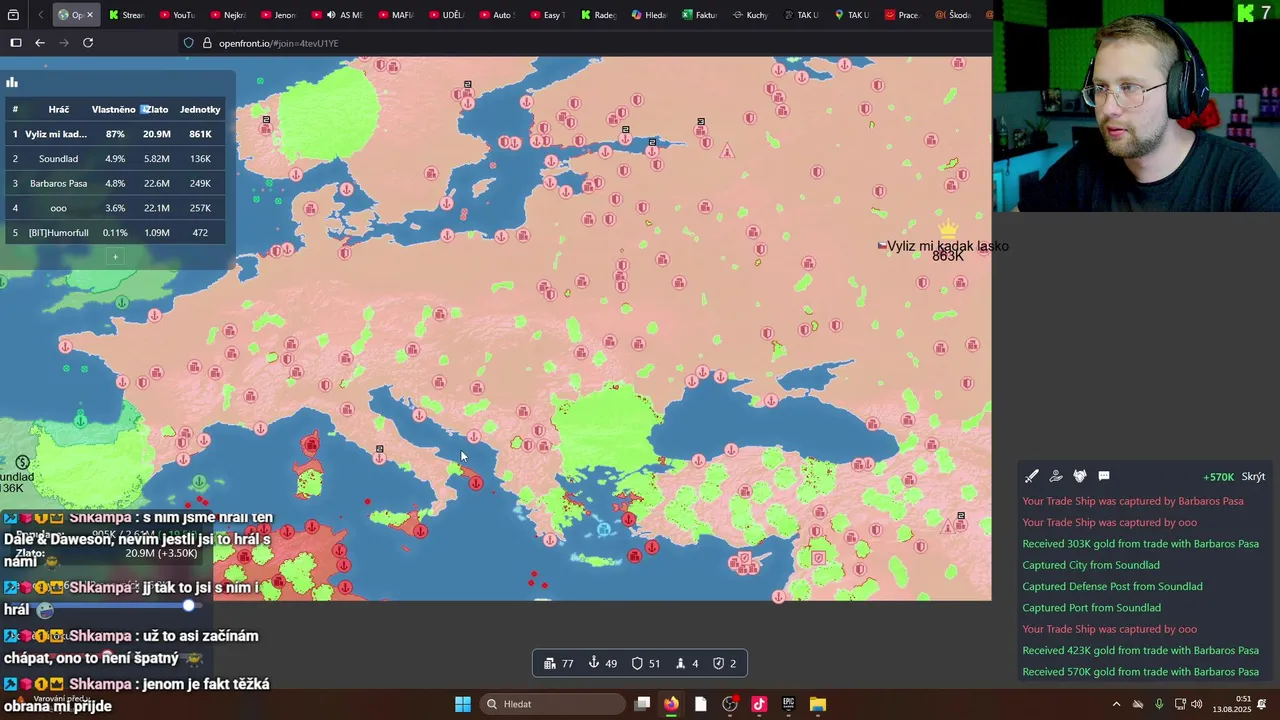The image size is (1280, 720).
Task: Switch to the AS ME audio tab
Action: tap(340, 15)
